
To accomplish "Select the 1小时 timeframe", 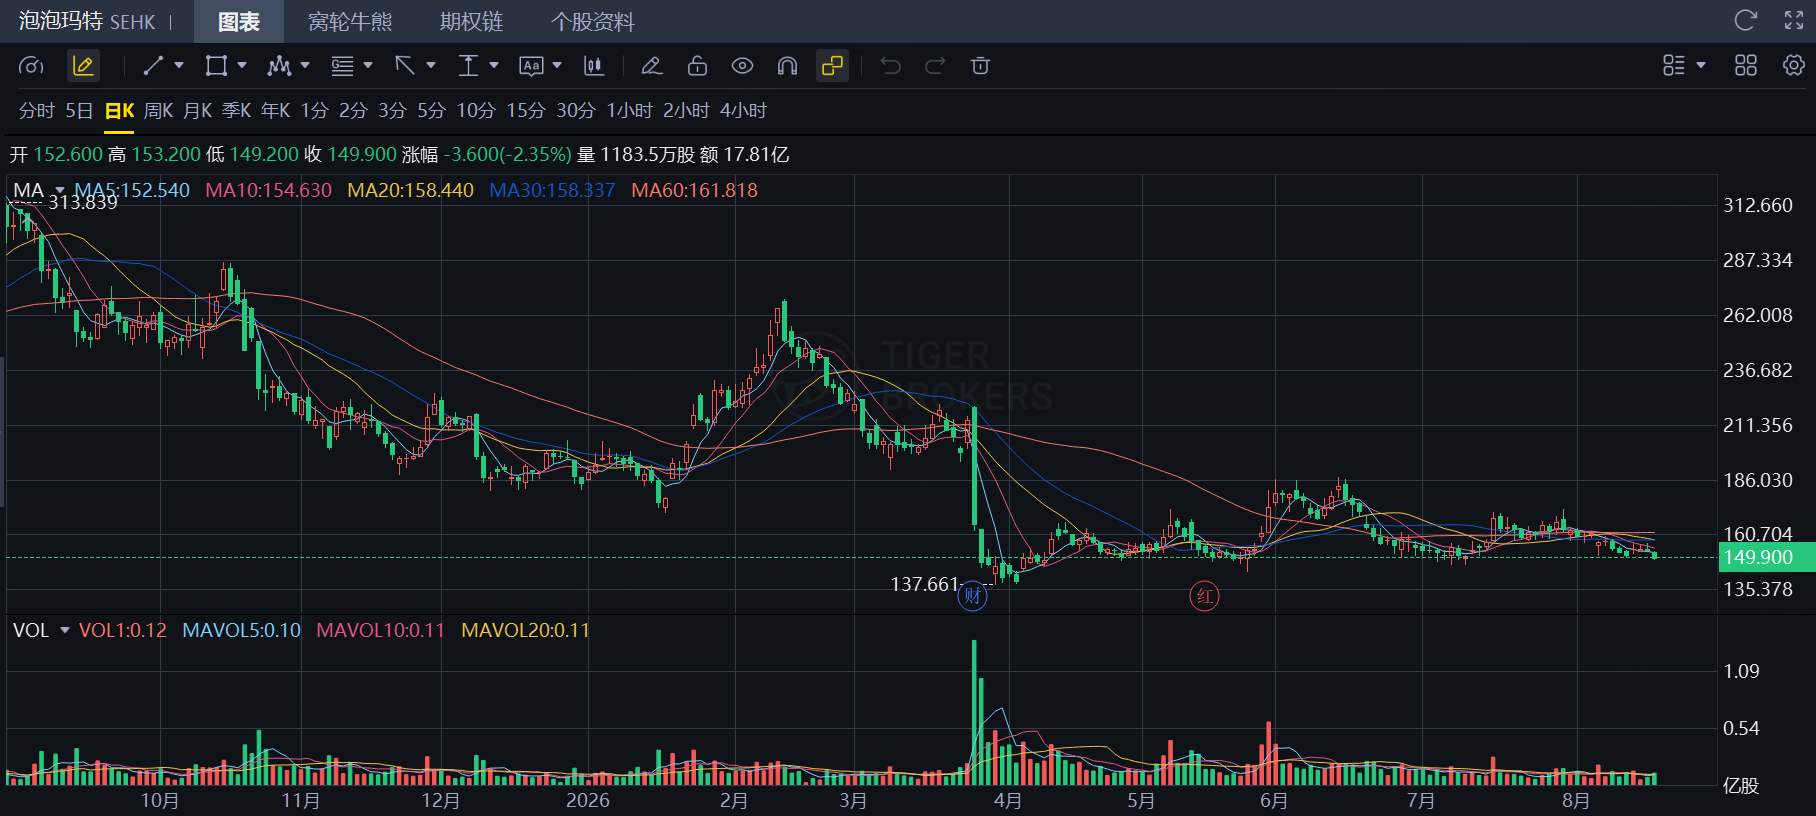I will pyautogui.click(x=630, y=111).
